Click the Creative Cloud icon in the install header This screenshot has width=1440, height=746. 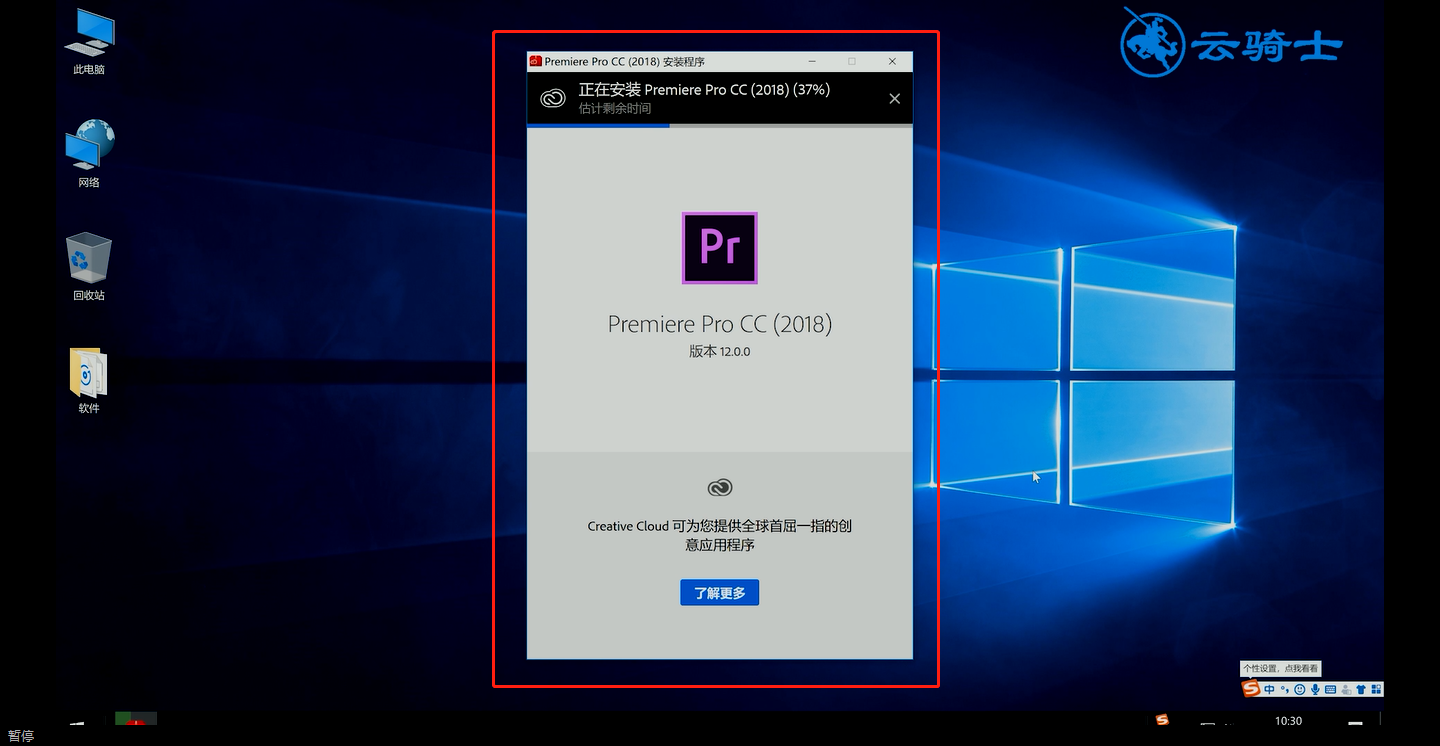click(x=553, y=98)
